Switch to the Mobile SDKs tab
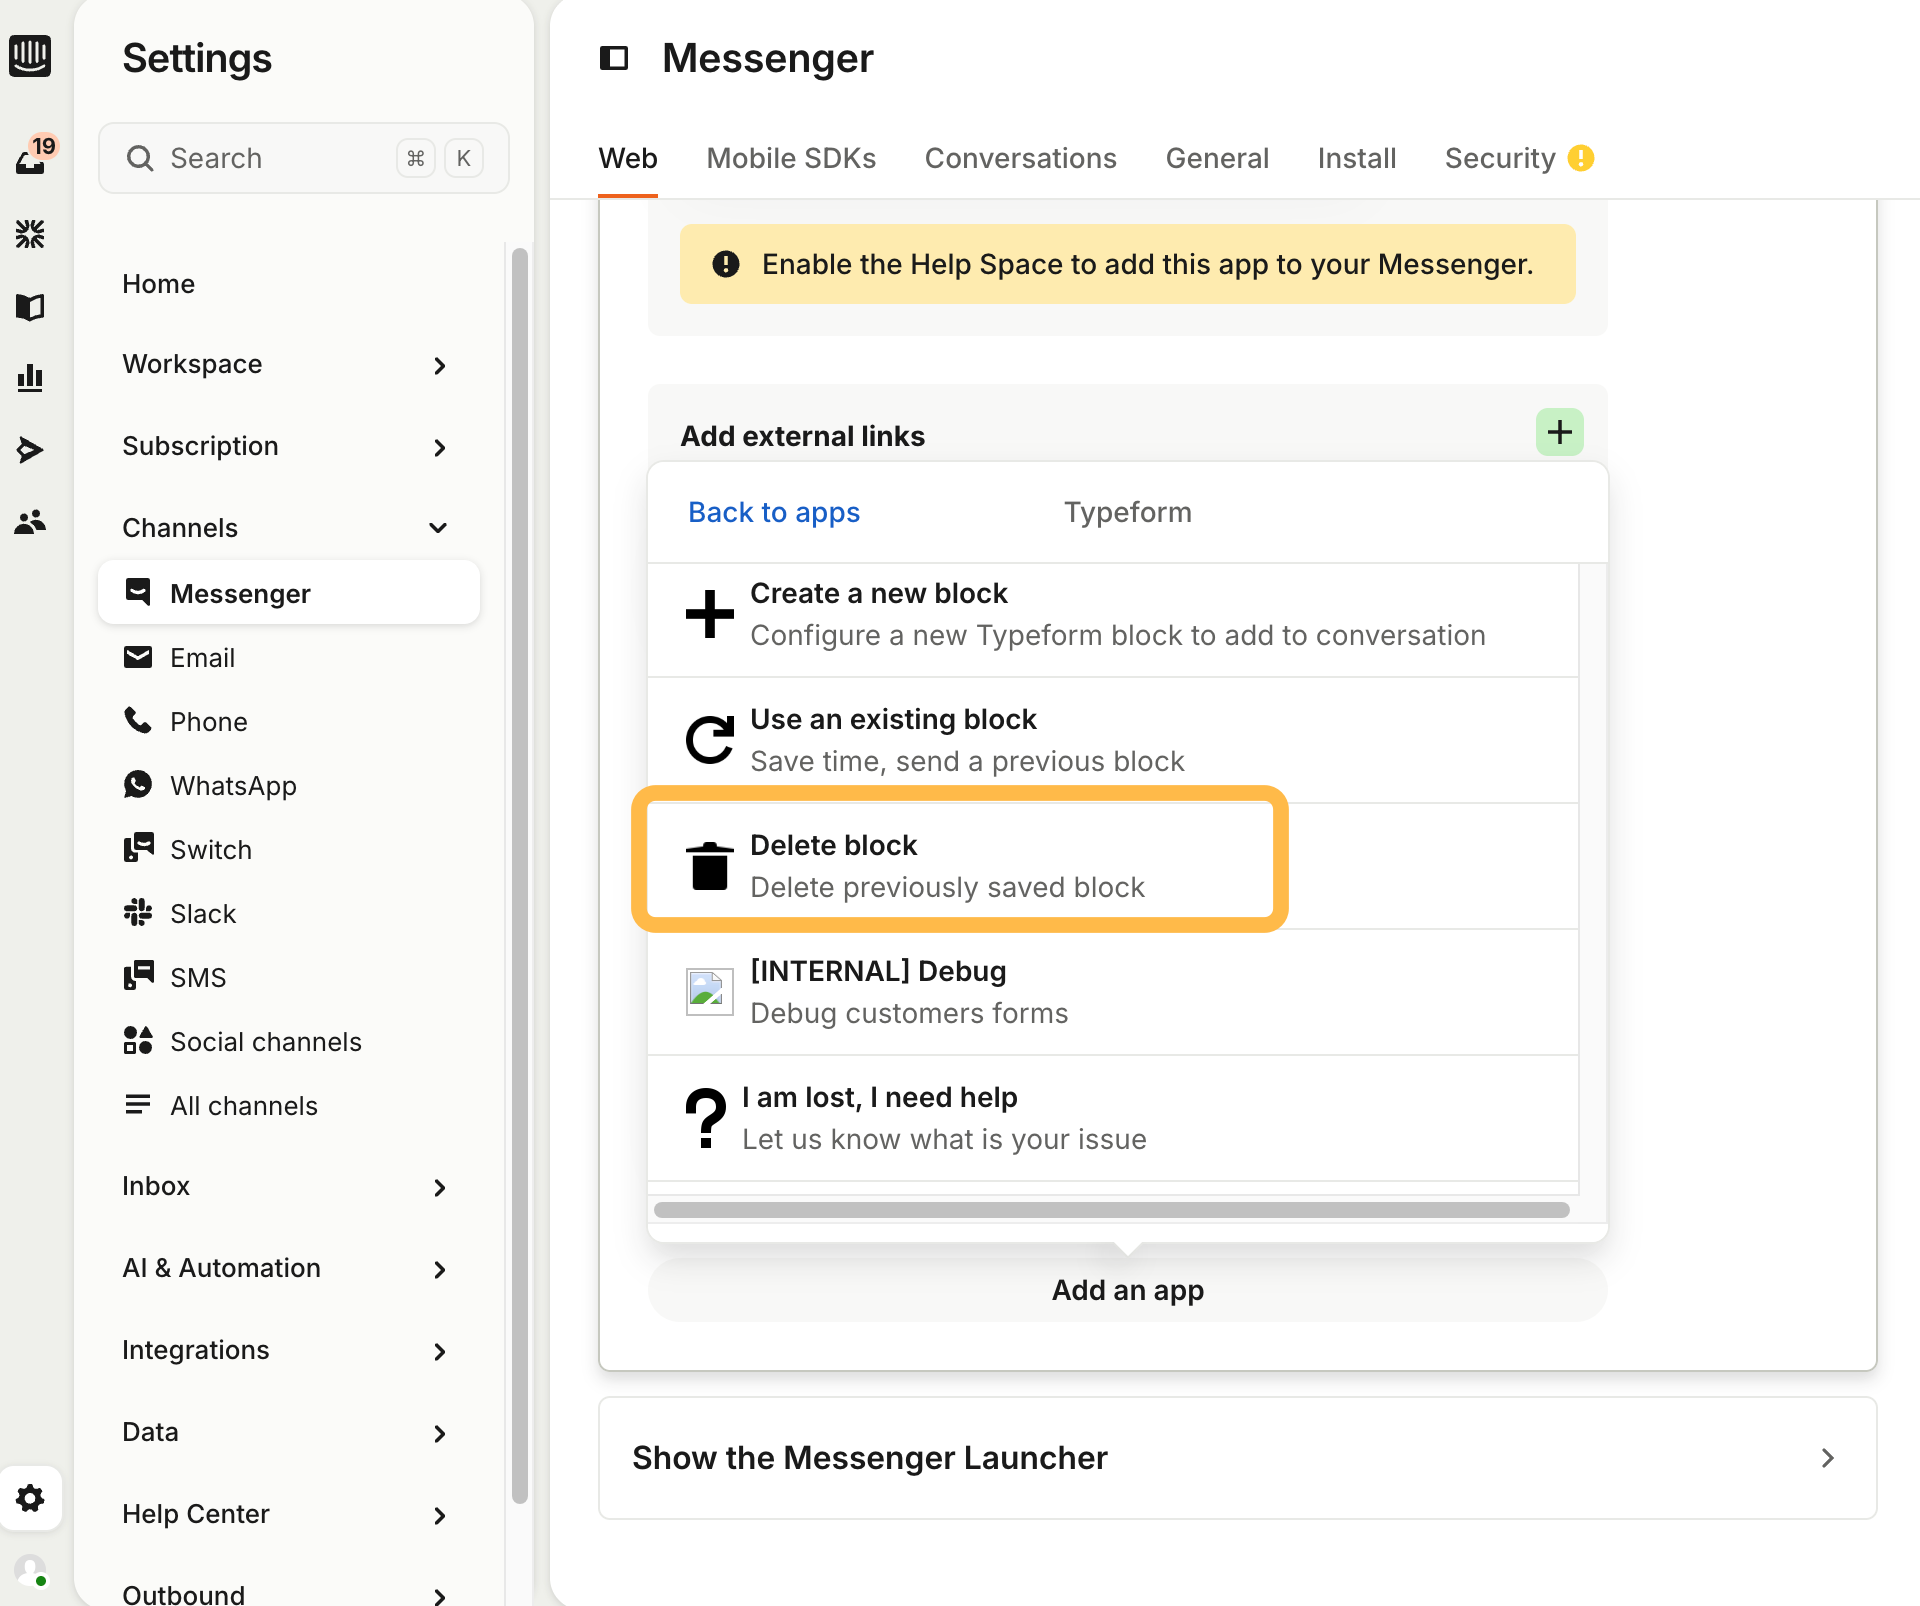Image resolution: width=1920 pixels, height=1606 pixels. coord(790,158)
